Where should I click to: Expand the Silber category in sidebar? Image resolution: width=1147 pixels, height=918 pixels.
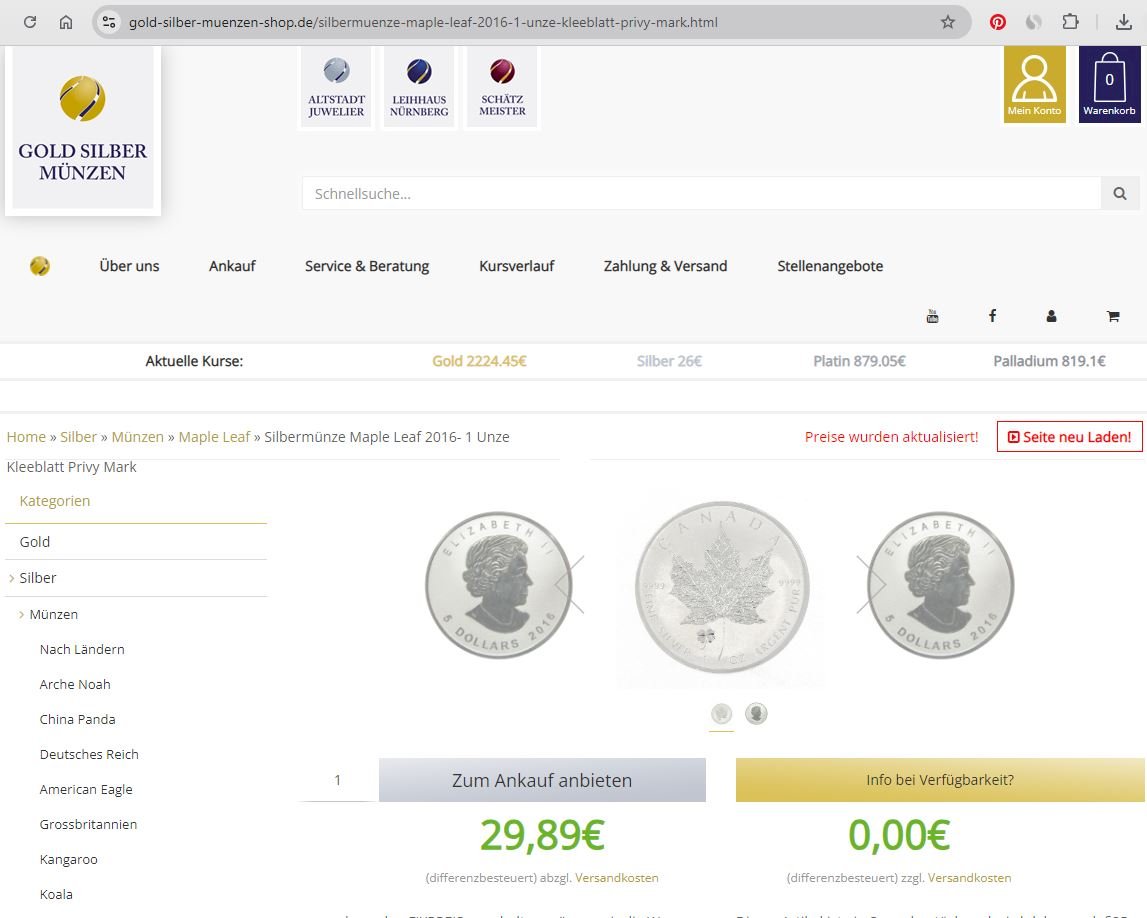tap(38, 578)
